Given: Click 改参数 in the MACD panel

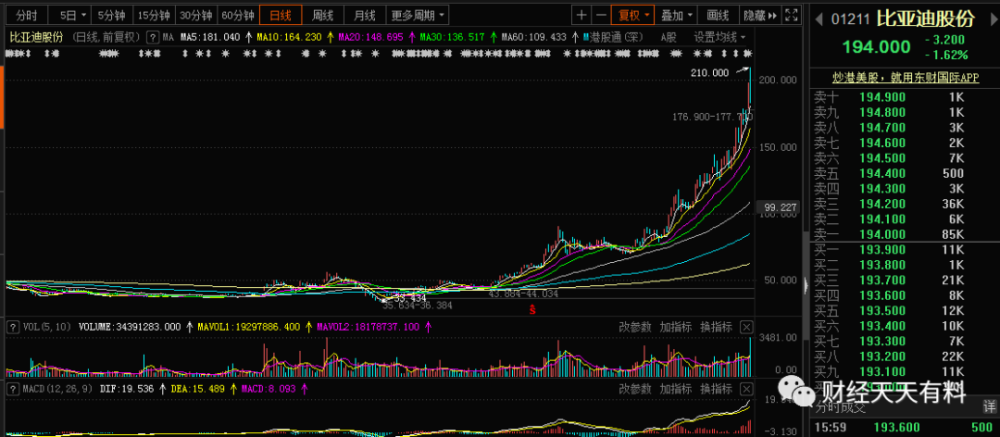Looking at the screenshot, I should (x=635, y=388).
